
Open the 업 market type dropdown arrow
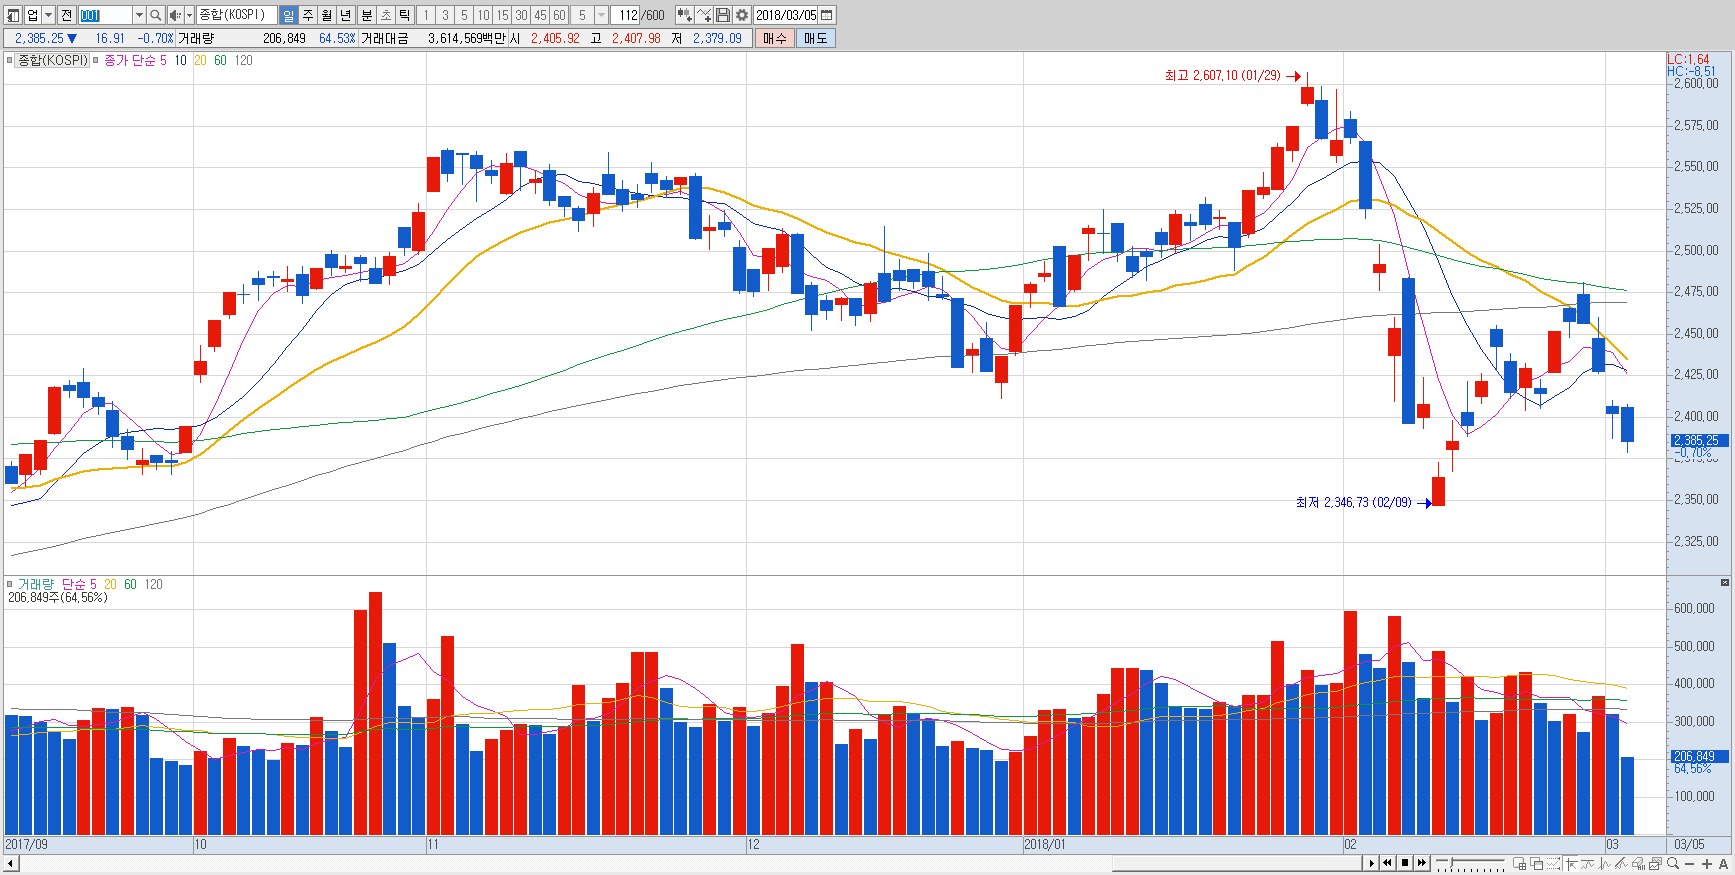48,15
